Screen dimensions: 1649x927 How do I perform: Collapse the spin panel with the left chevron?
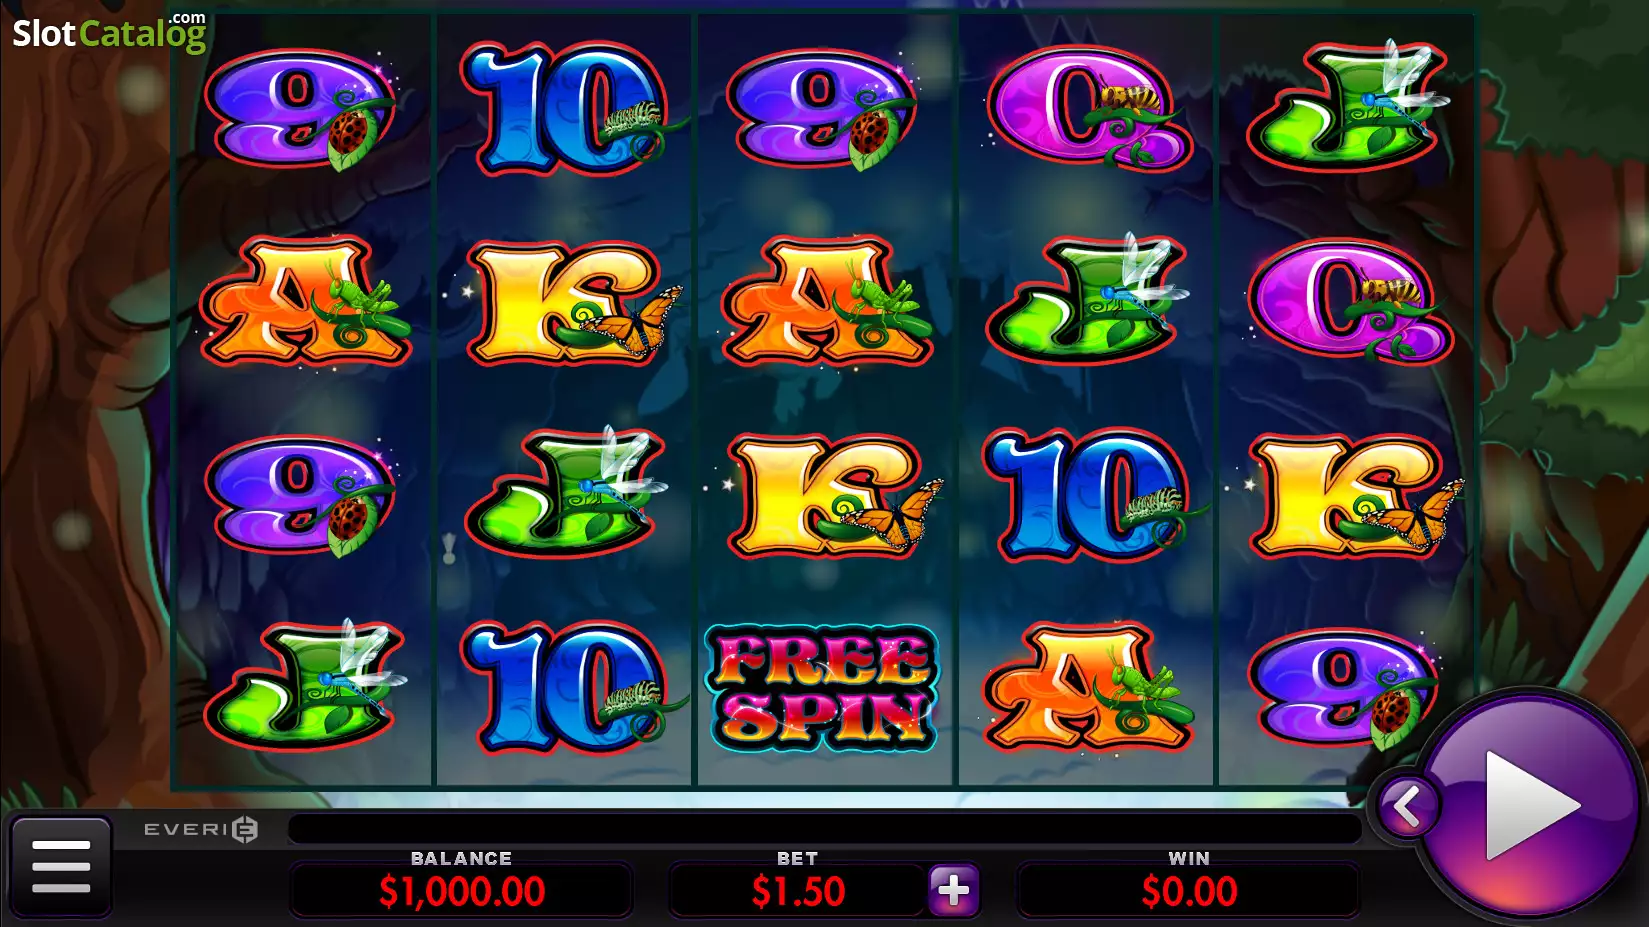tap(1406, 805)
